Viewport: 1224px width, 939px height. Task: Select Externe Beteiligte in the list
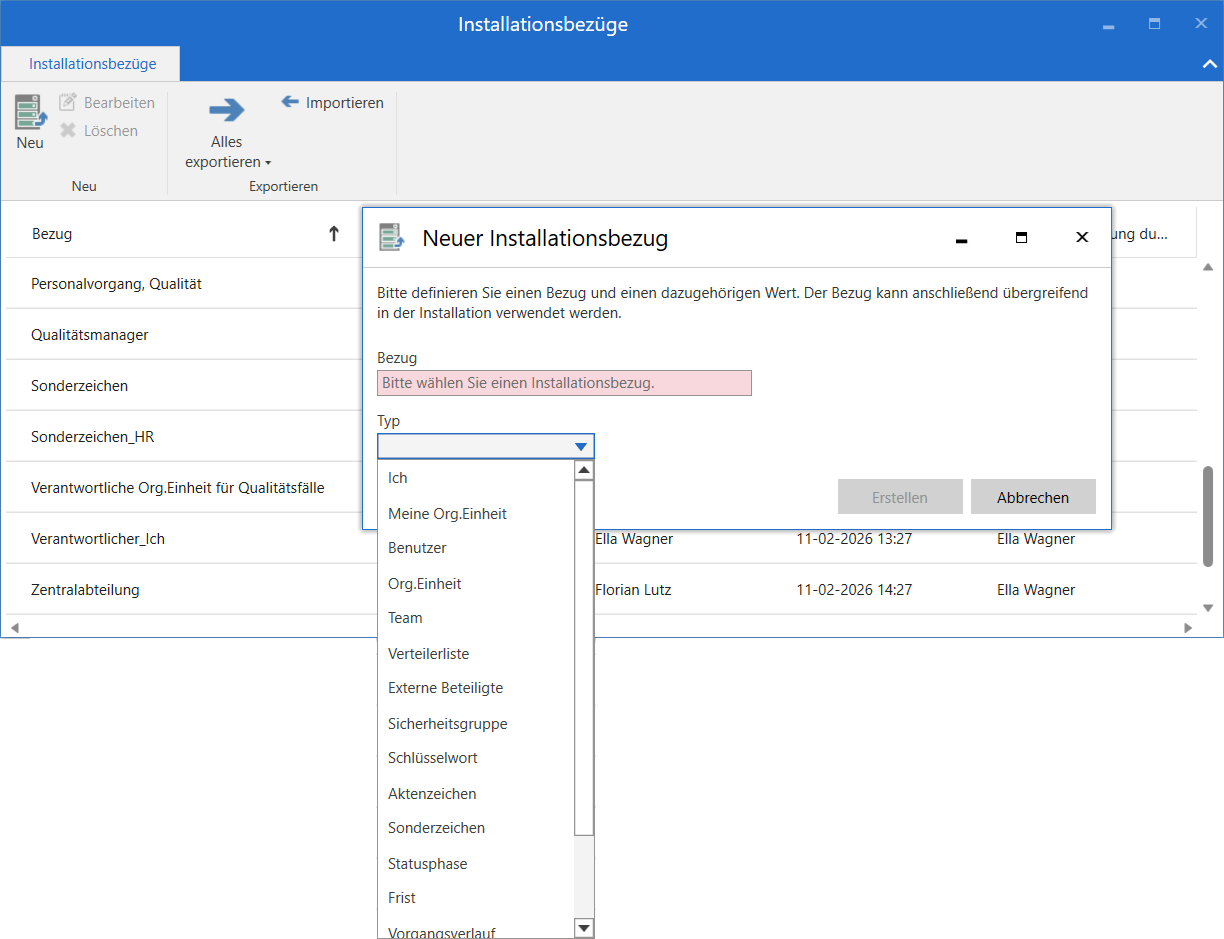445,688
